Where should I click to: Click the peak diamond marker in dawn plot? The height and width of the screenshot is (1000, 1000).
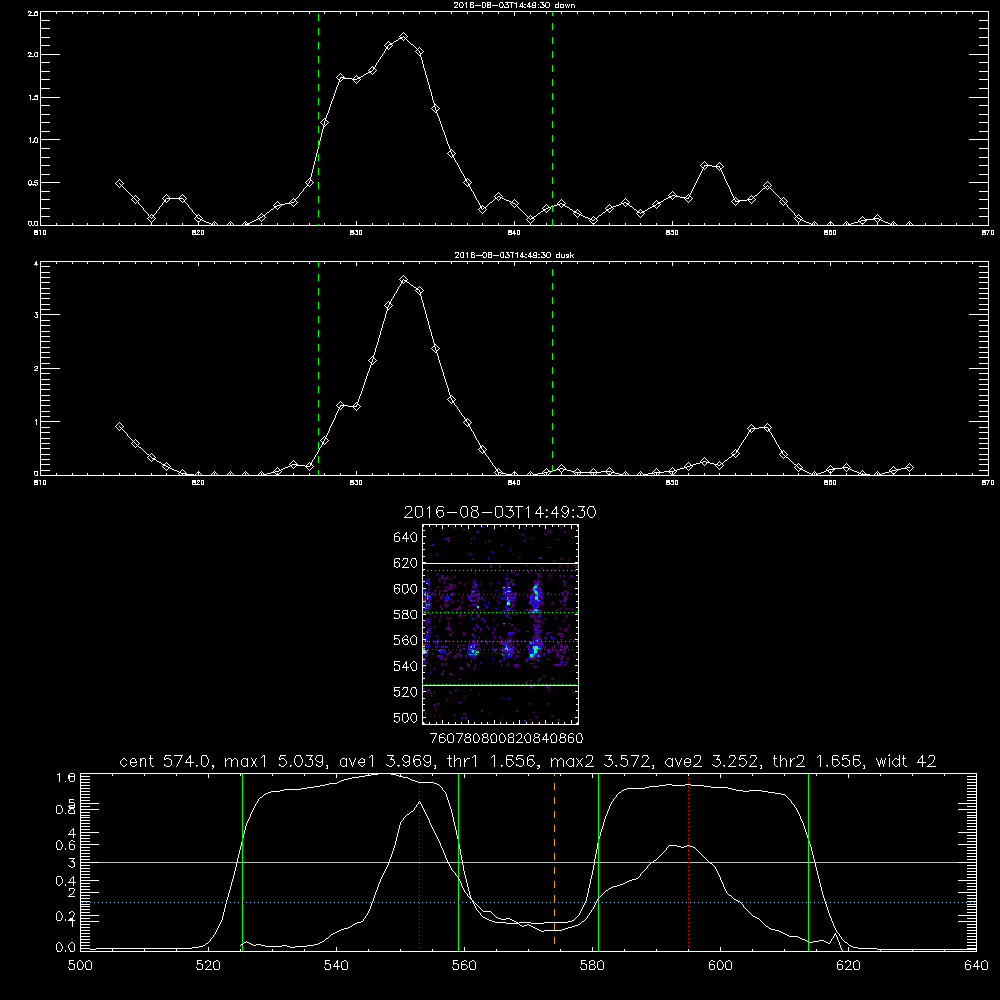(403, 37)
